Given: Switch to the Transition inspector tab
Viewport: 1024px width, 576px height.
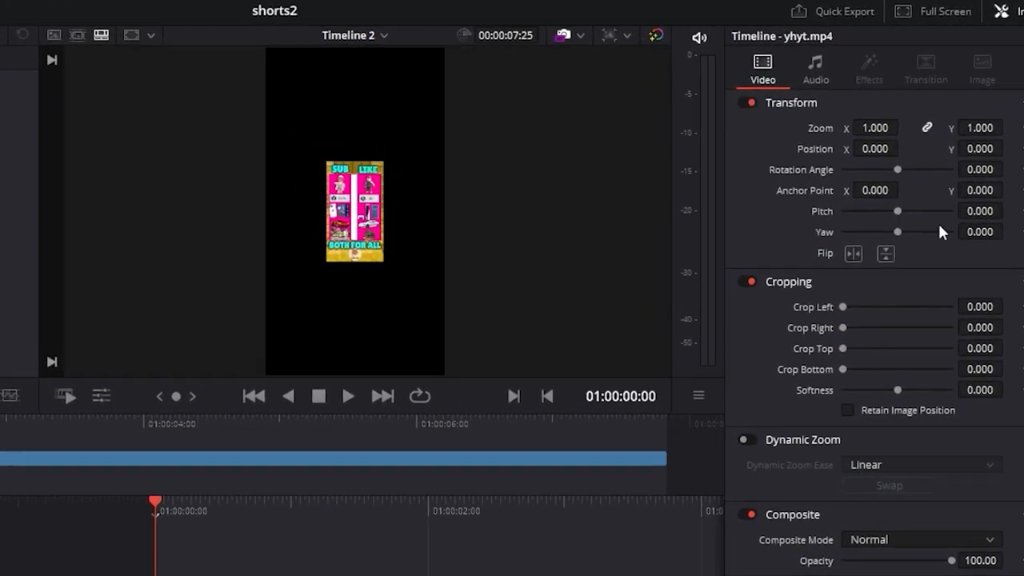Looking at the screenshot, I should (925, 70).
